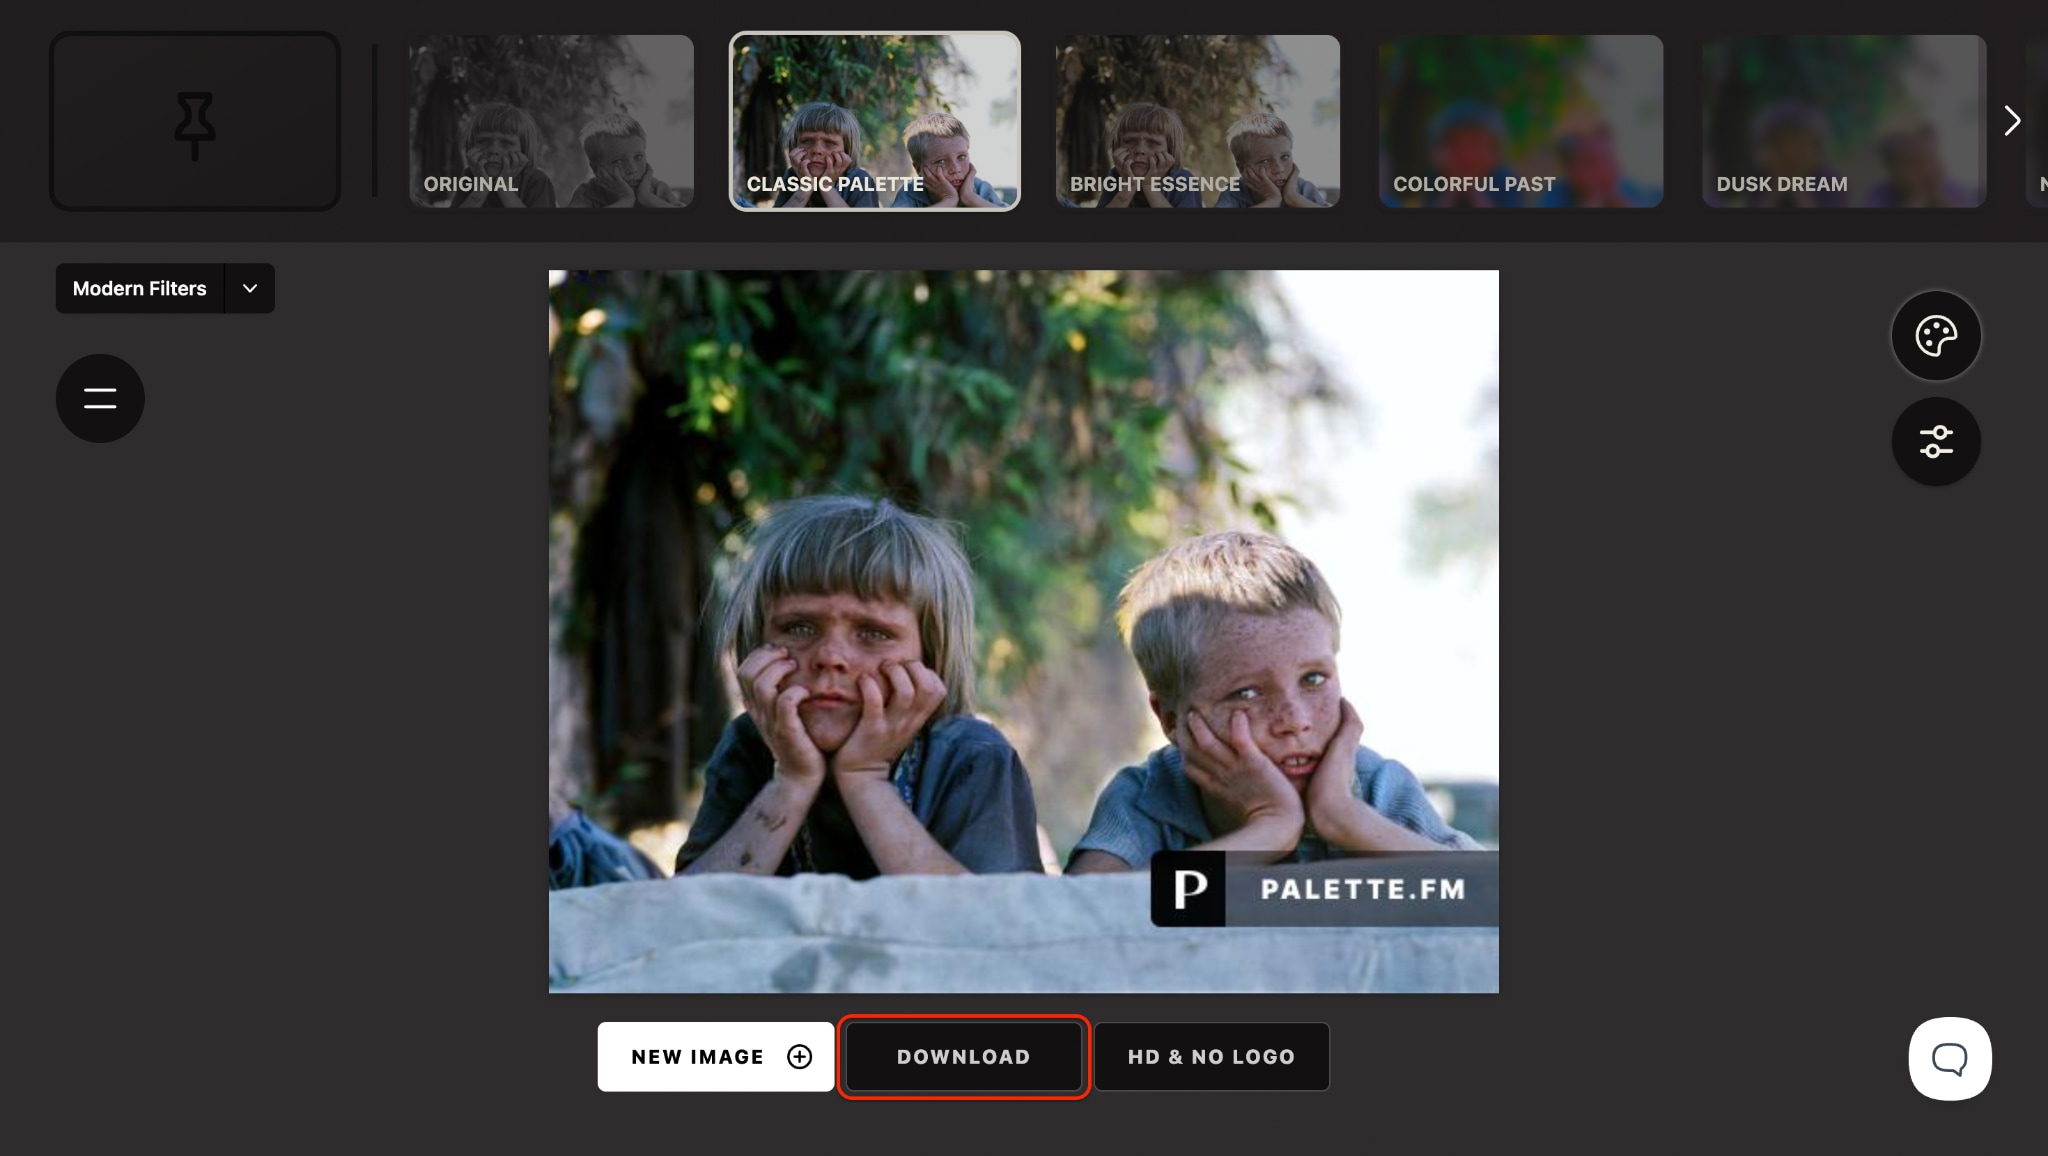Click the plus icon in New Image
This screenshot has height=1156, width=2048.
tap(800, 1057)
